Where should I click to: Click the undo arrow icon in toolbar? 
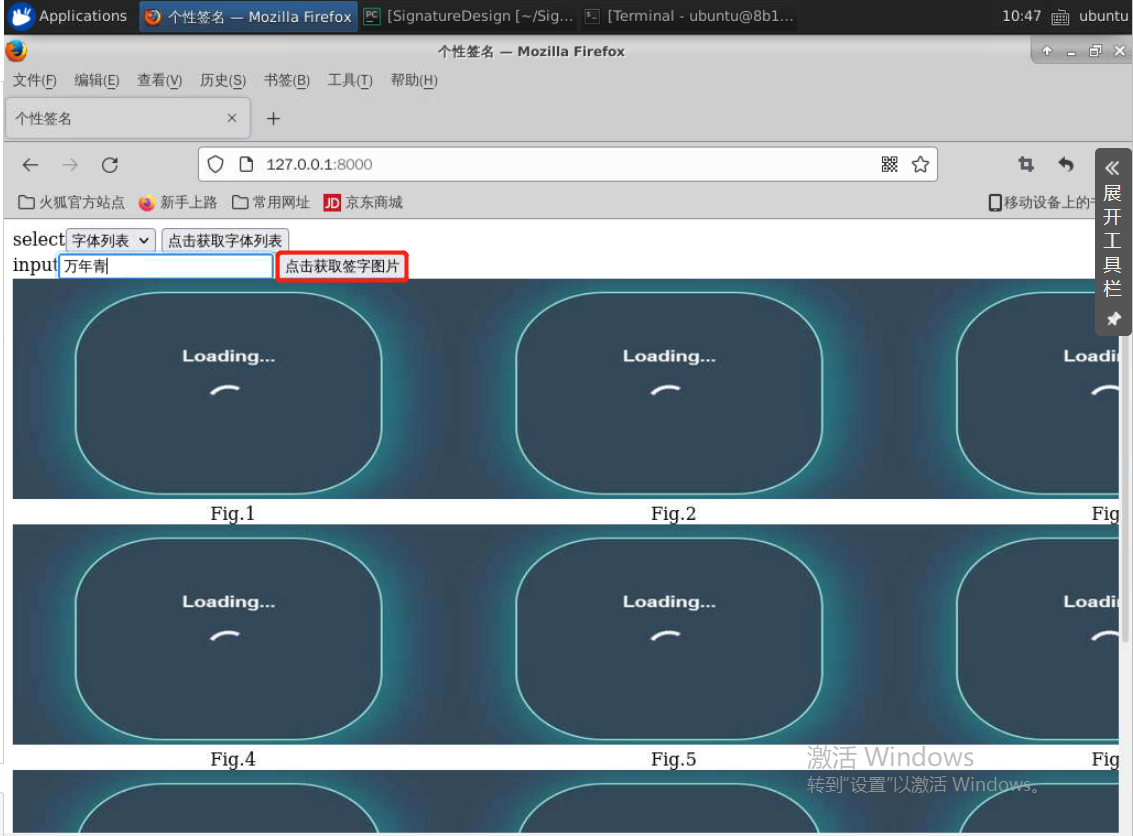1066,165
